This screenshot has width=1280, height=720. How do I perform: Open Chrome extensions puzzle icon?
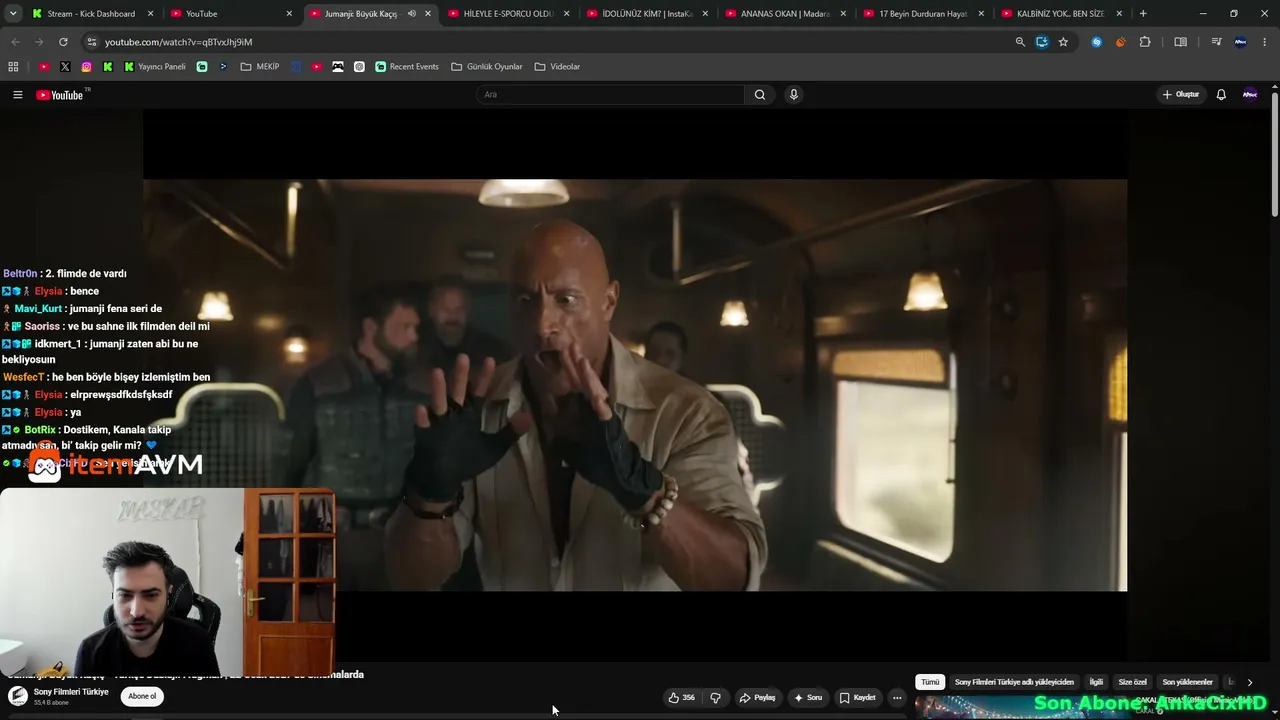coord(1145,42)
